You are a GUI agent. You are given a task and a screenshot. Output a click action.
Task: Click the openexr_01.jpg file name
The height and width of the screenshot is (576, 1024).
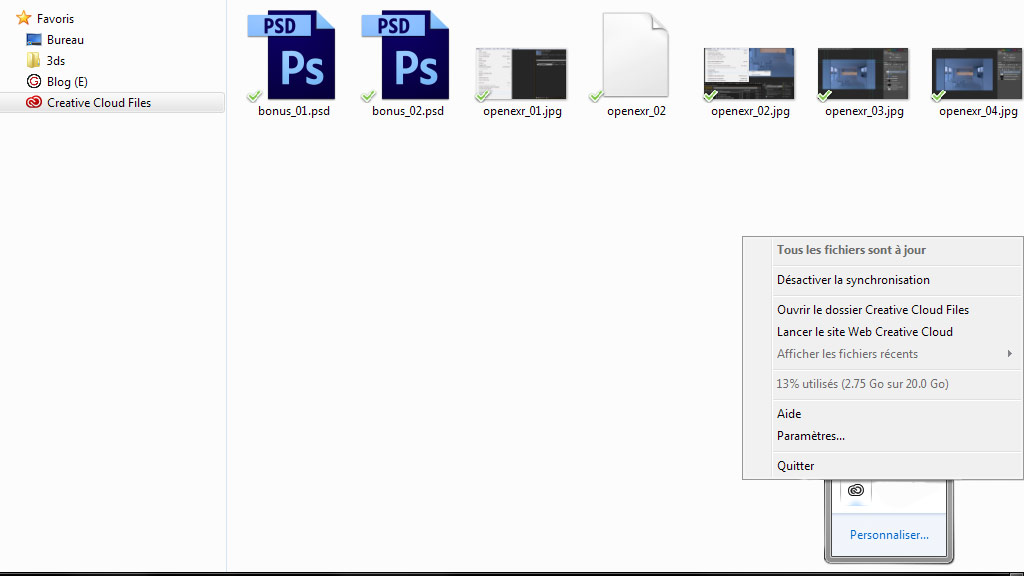click(522, 111)
